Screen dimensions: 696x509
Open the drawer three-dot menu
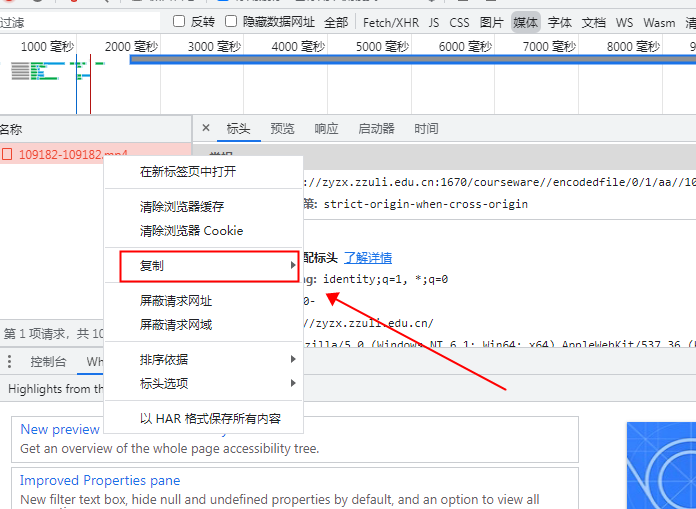pos(10,362)
